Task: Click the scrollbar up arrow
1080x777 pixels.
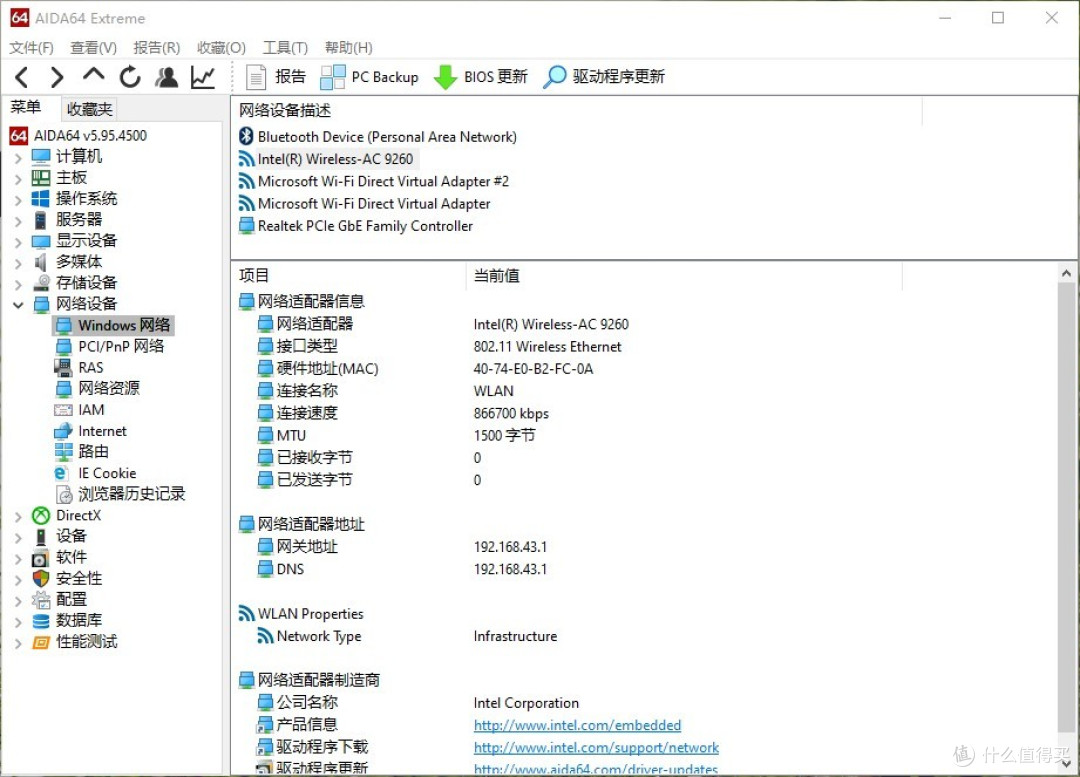Action: (x=1066, y=273)
